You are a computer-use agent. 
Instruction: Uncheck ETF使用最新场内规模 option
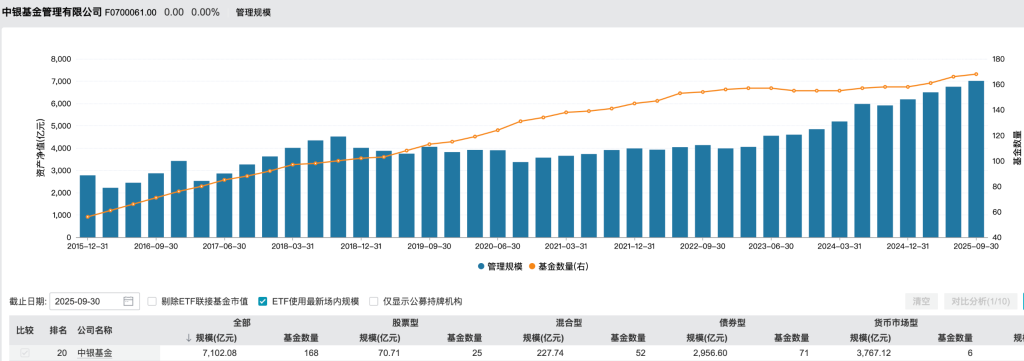[263, 302]
